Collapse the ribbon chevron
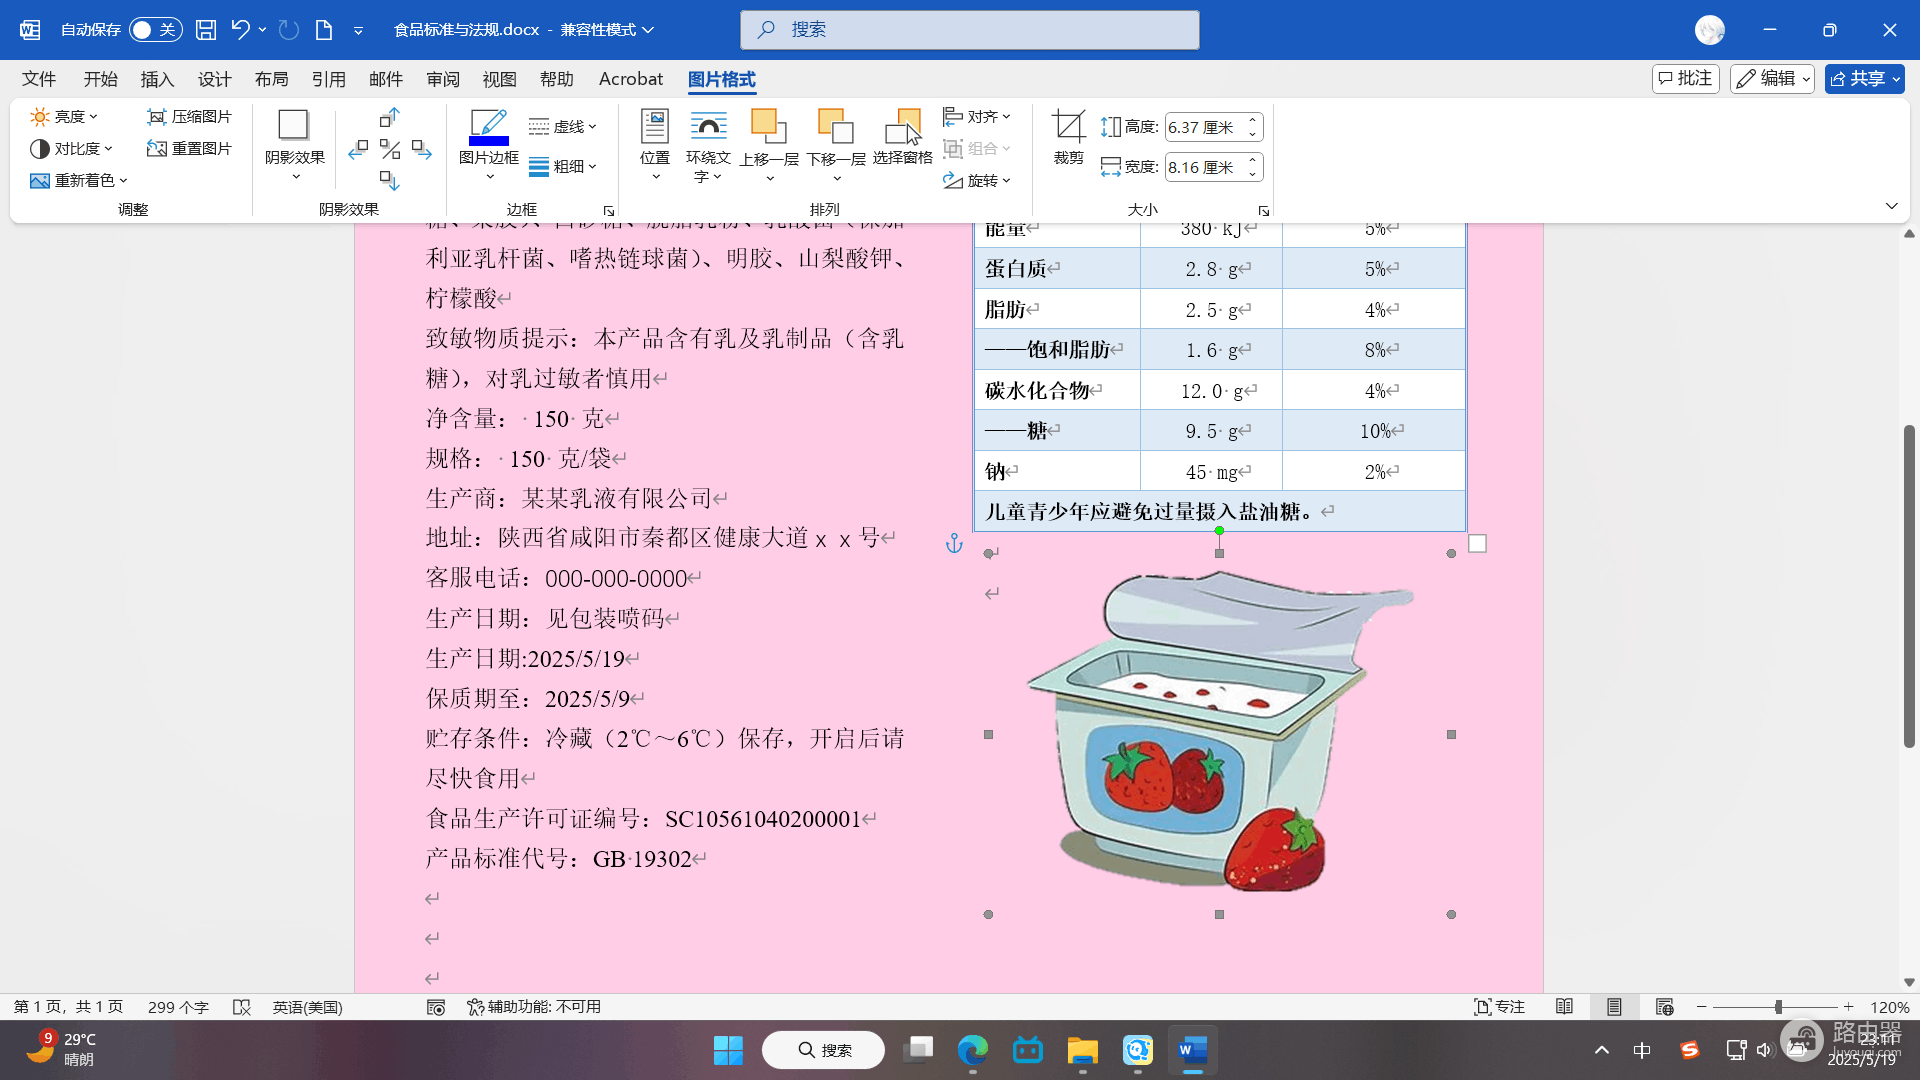Screen dimensions: 1920x1080 click(x=1892, y=206)
